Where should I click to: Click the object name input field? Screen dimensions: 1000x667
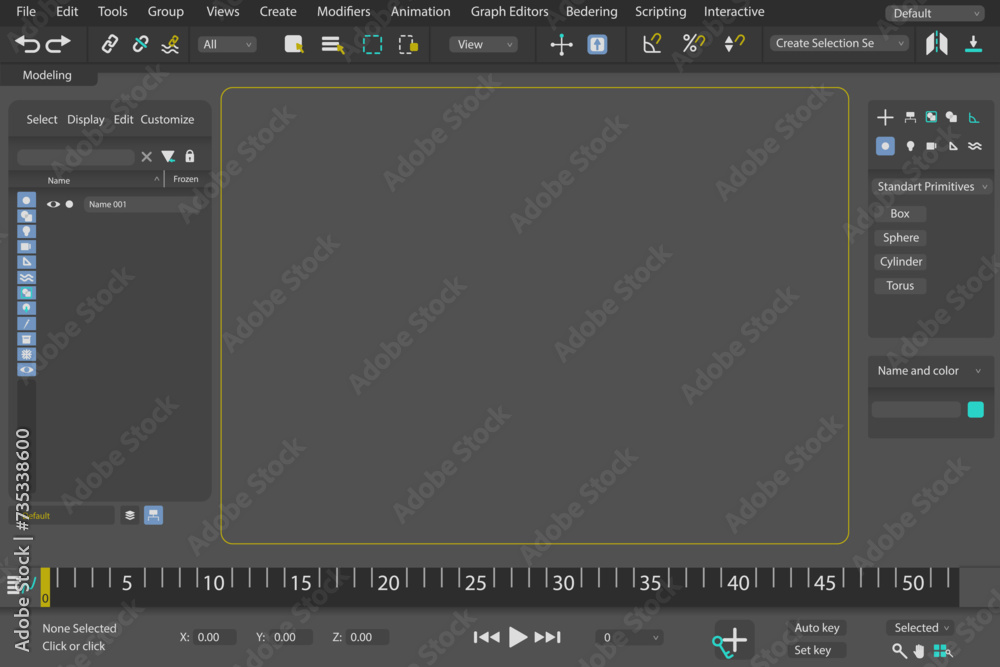(916, 409)
